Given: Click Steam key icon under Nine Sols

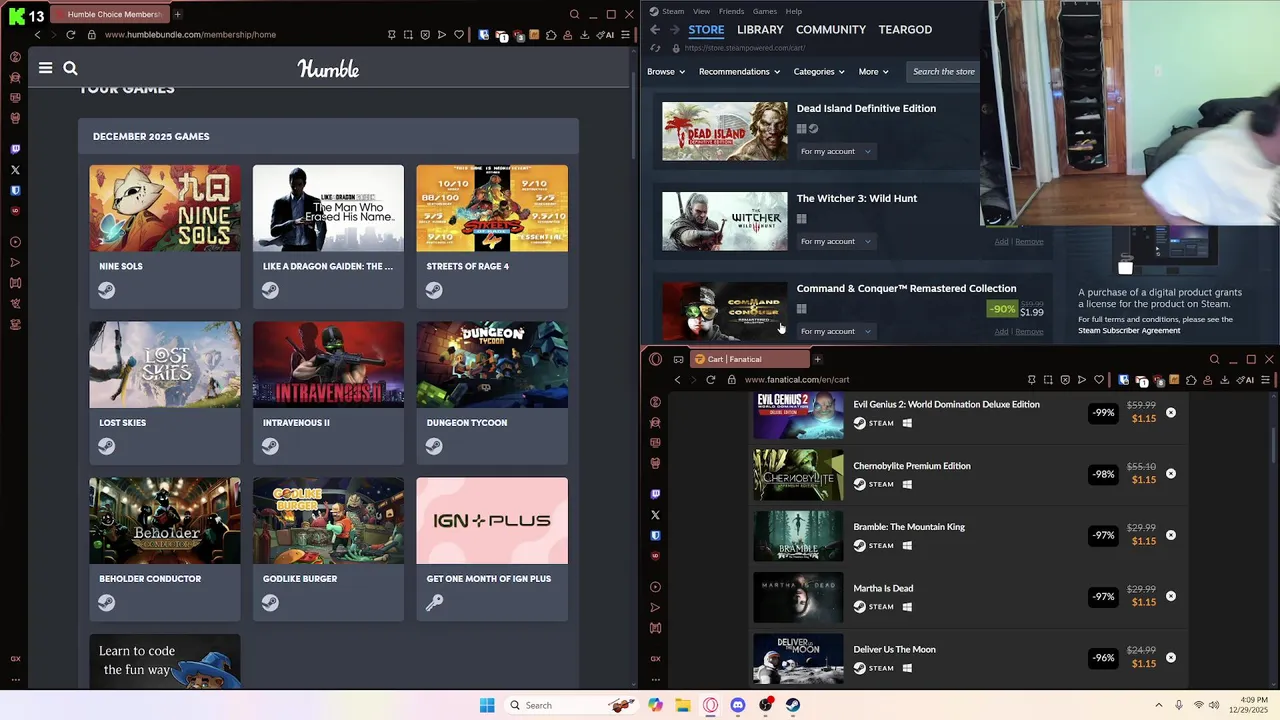Looking at the screenshot, I should [x=107, y=290].
